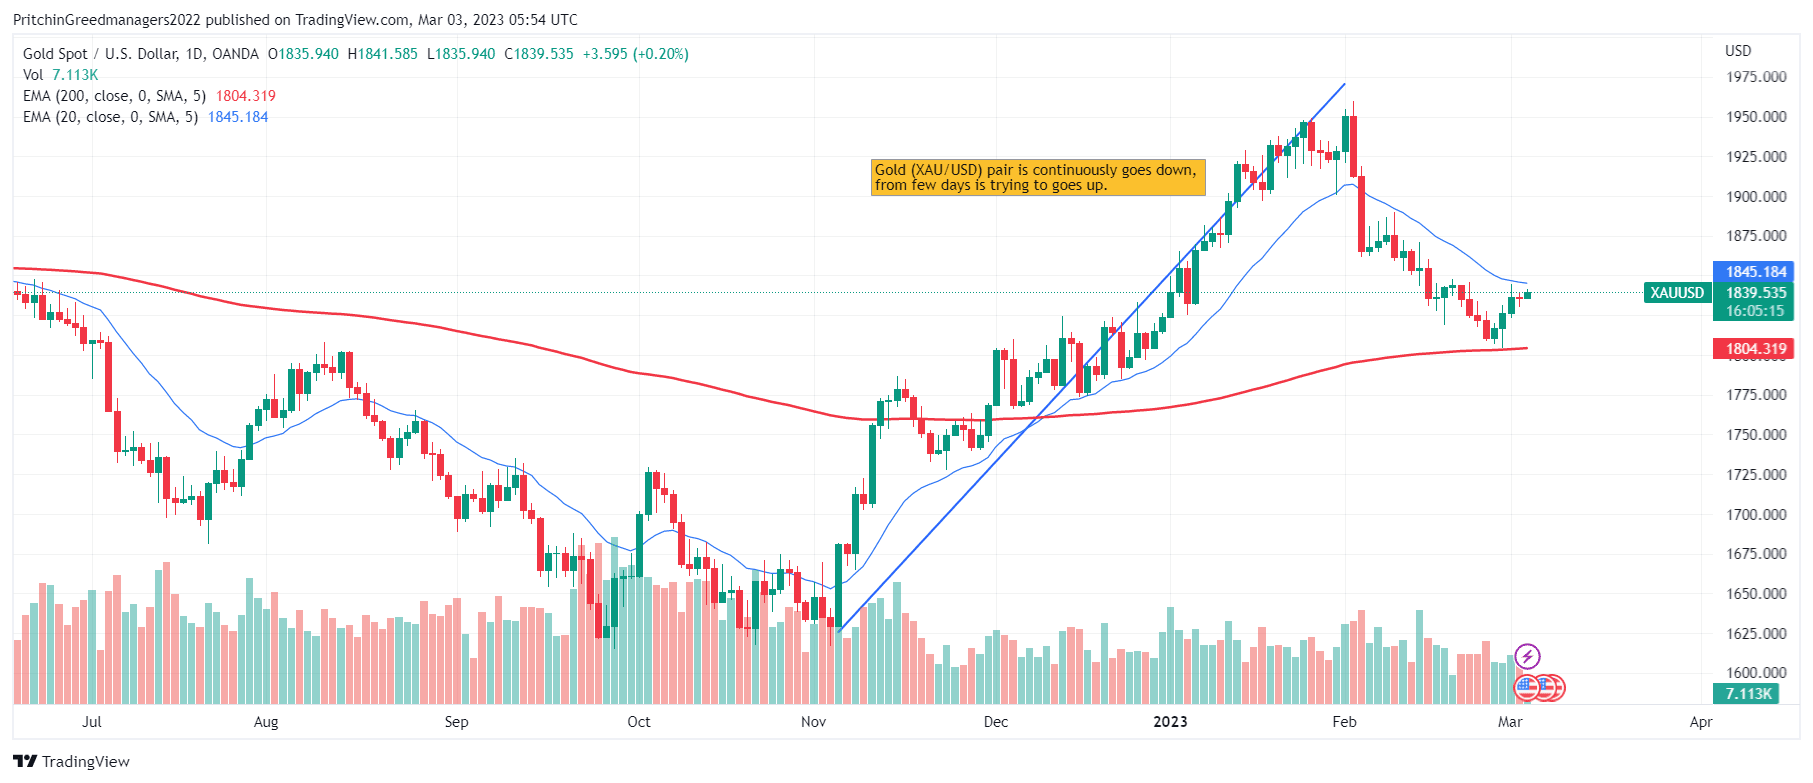Click the blue 1845.184 value in EMA 20 legend
The image size is (1813, 783).
(238, 117)
